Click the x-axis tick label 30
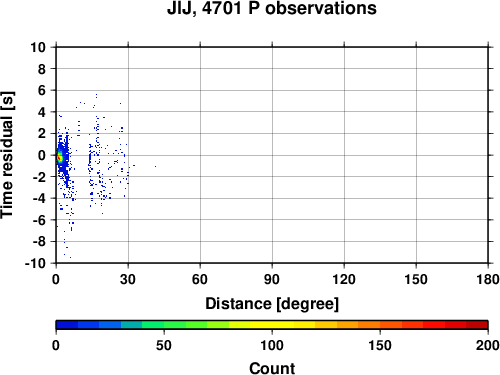This screenshot has width=500, height=375. tap(128, 279)
